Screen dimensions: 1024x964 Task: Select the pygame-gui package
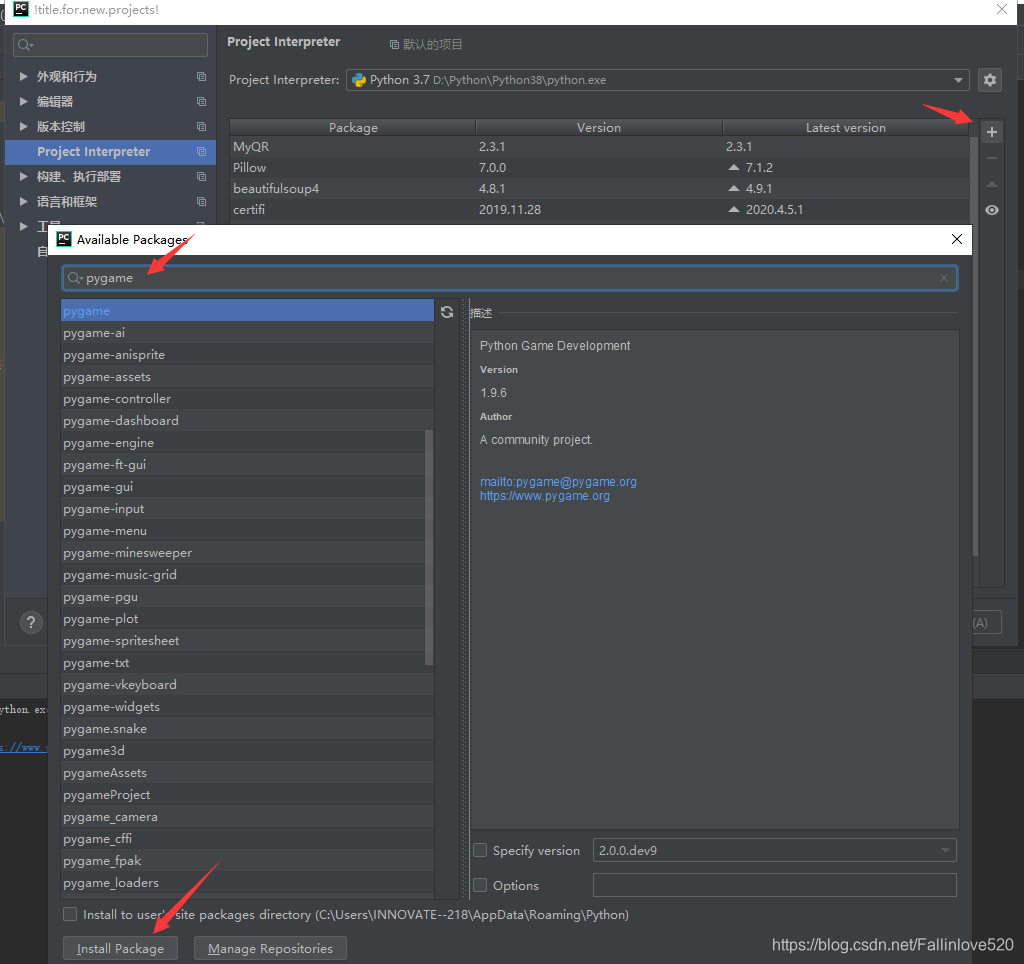[248, 487]
